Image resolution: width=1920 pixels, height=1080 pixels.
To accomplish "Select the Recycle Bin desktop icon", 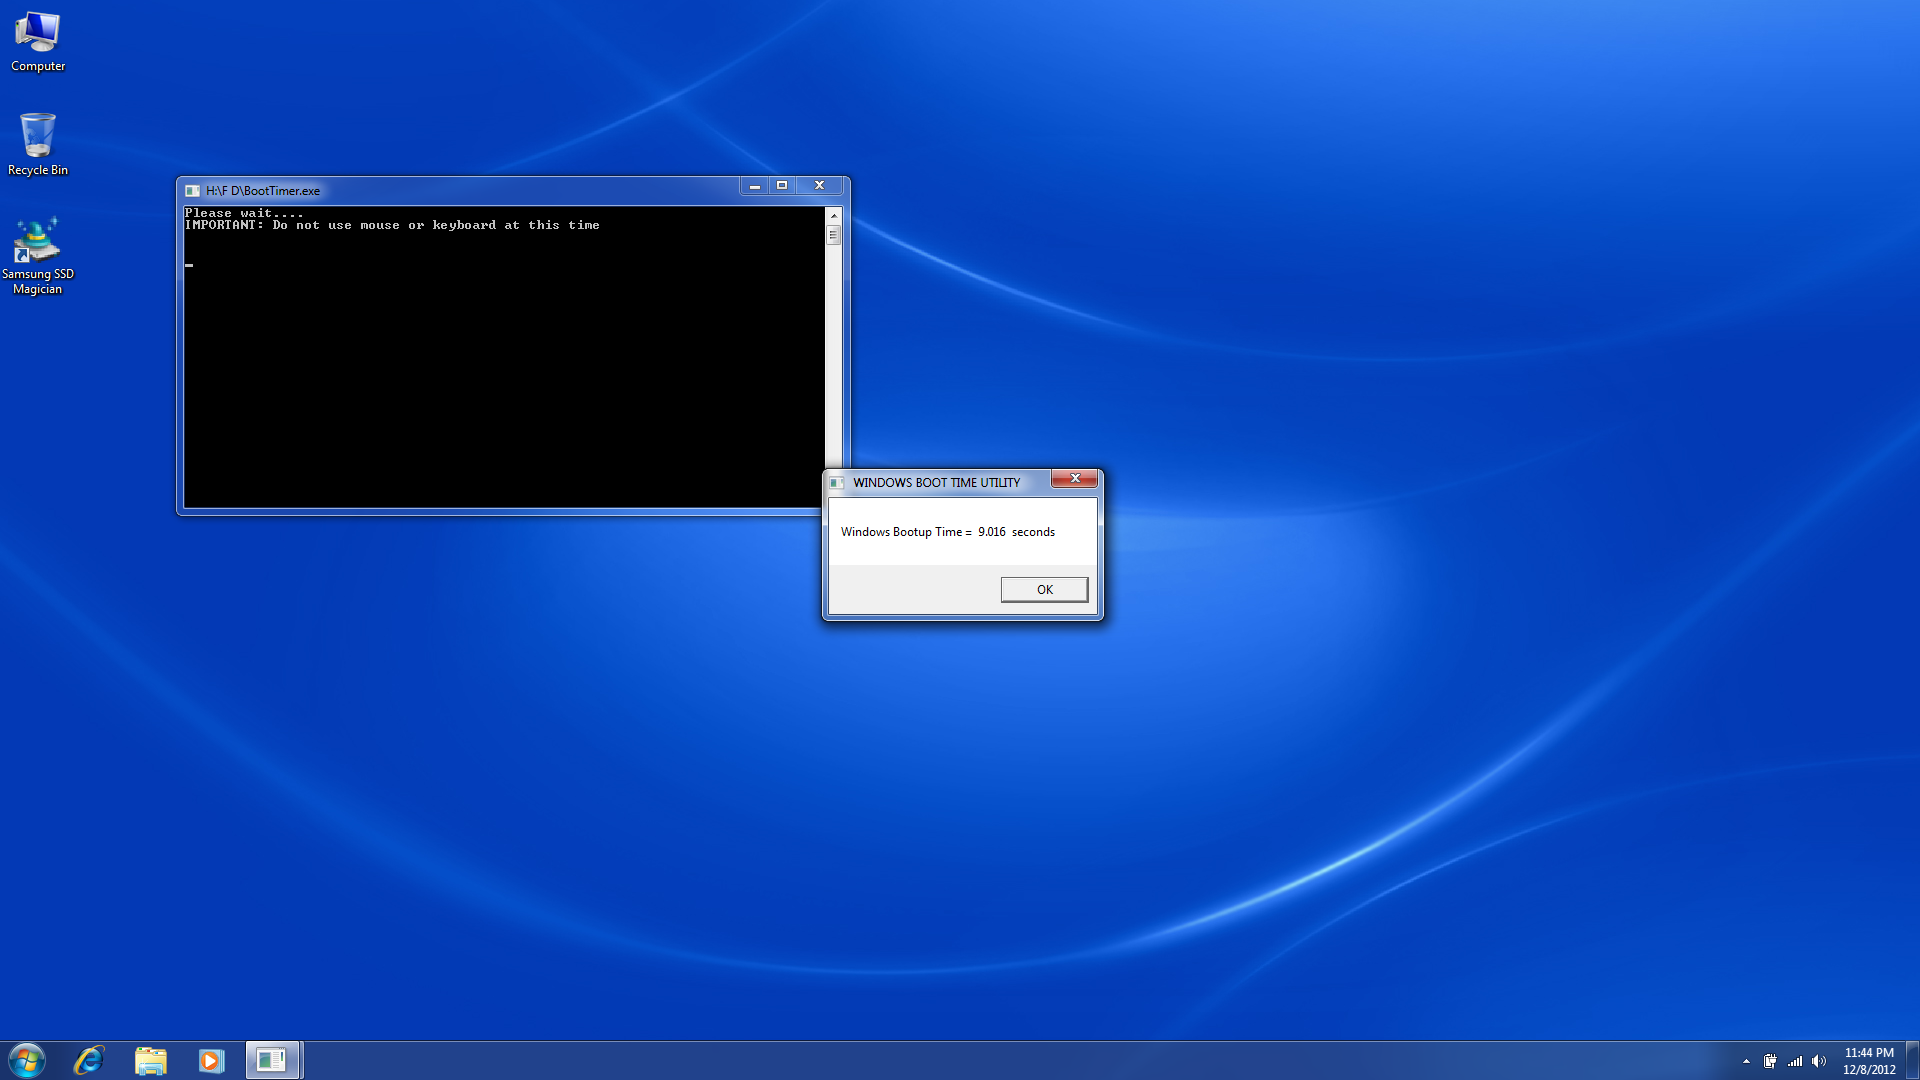I will point(38,145).
